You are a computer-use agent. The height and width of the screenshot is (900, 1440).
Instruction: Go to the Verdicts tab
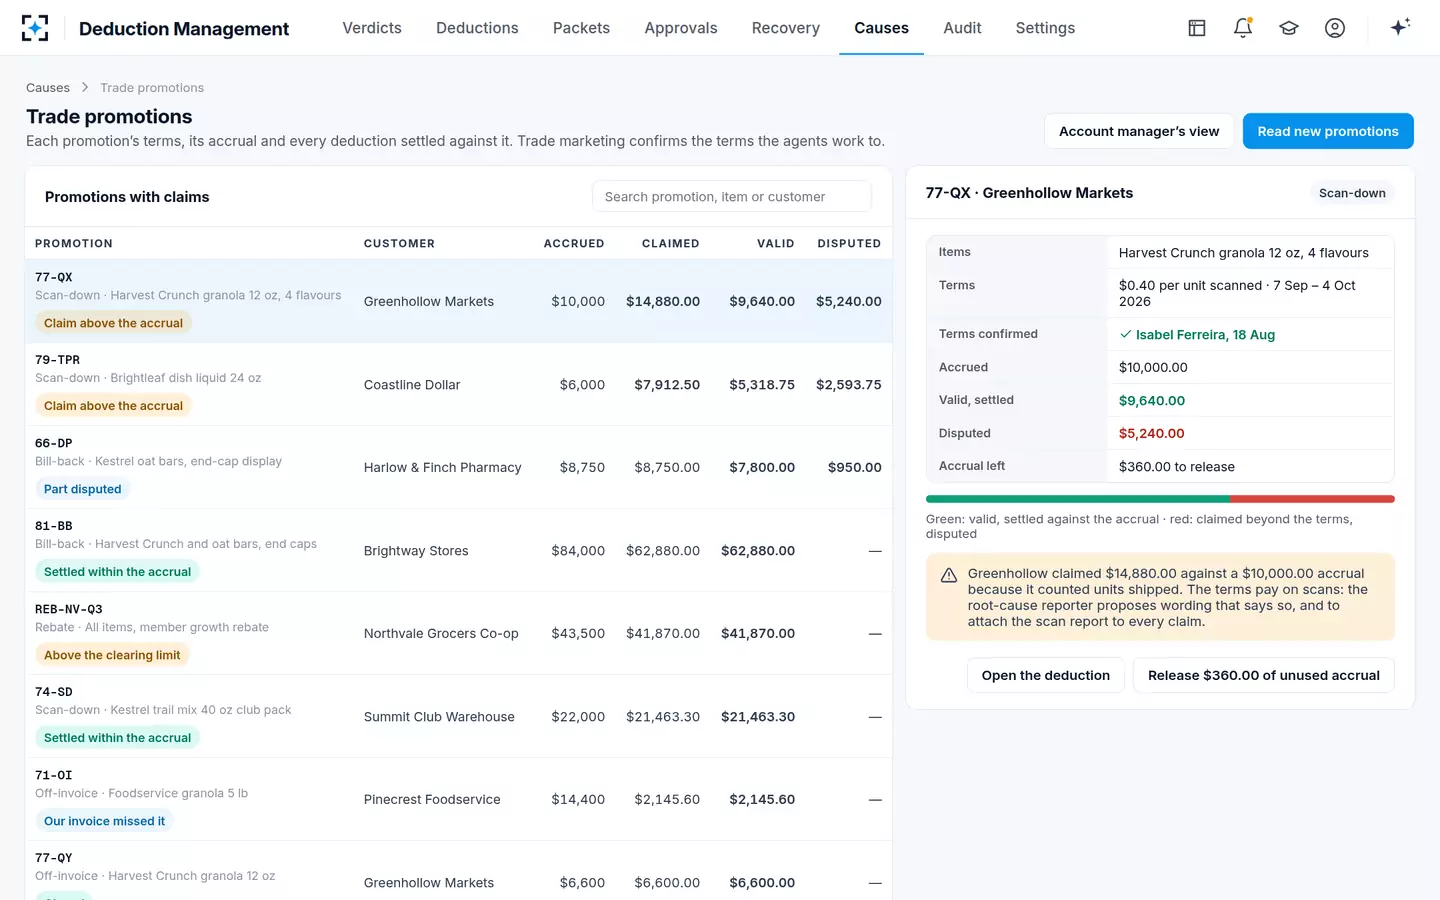pos(372,28)
